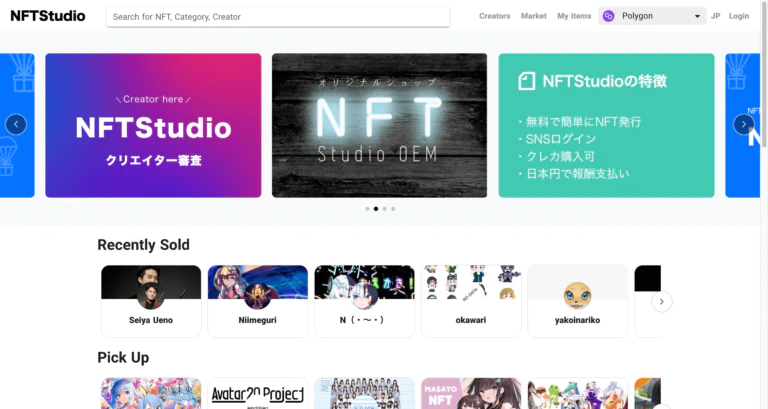
Task: Select the second carousel dot
Action: 376,209
